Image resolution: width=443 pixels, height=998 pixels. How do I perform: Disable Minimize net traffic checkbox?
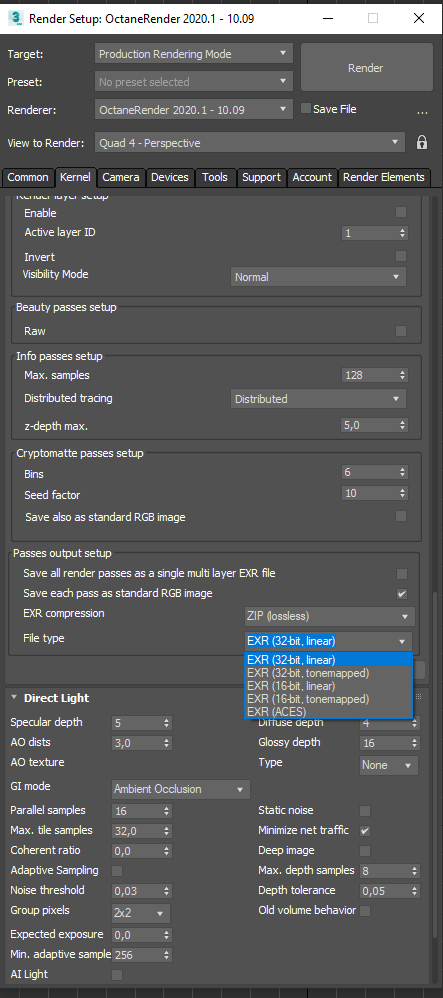tap(365, 831)
